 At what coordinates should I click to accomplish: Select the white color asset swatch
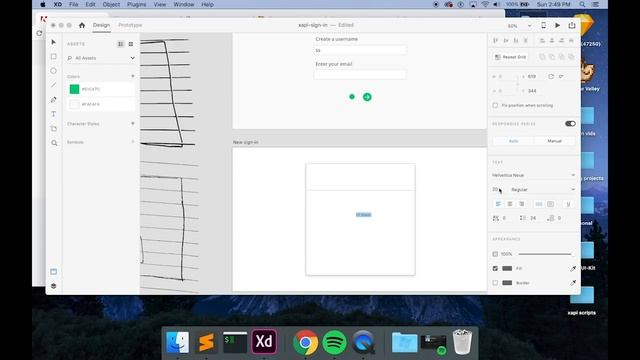click(74, 104)
